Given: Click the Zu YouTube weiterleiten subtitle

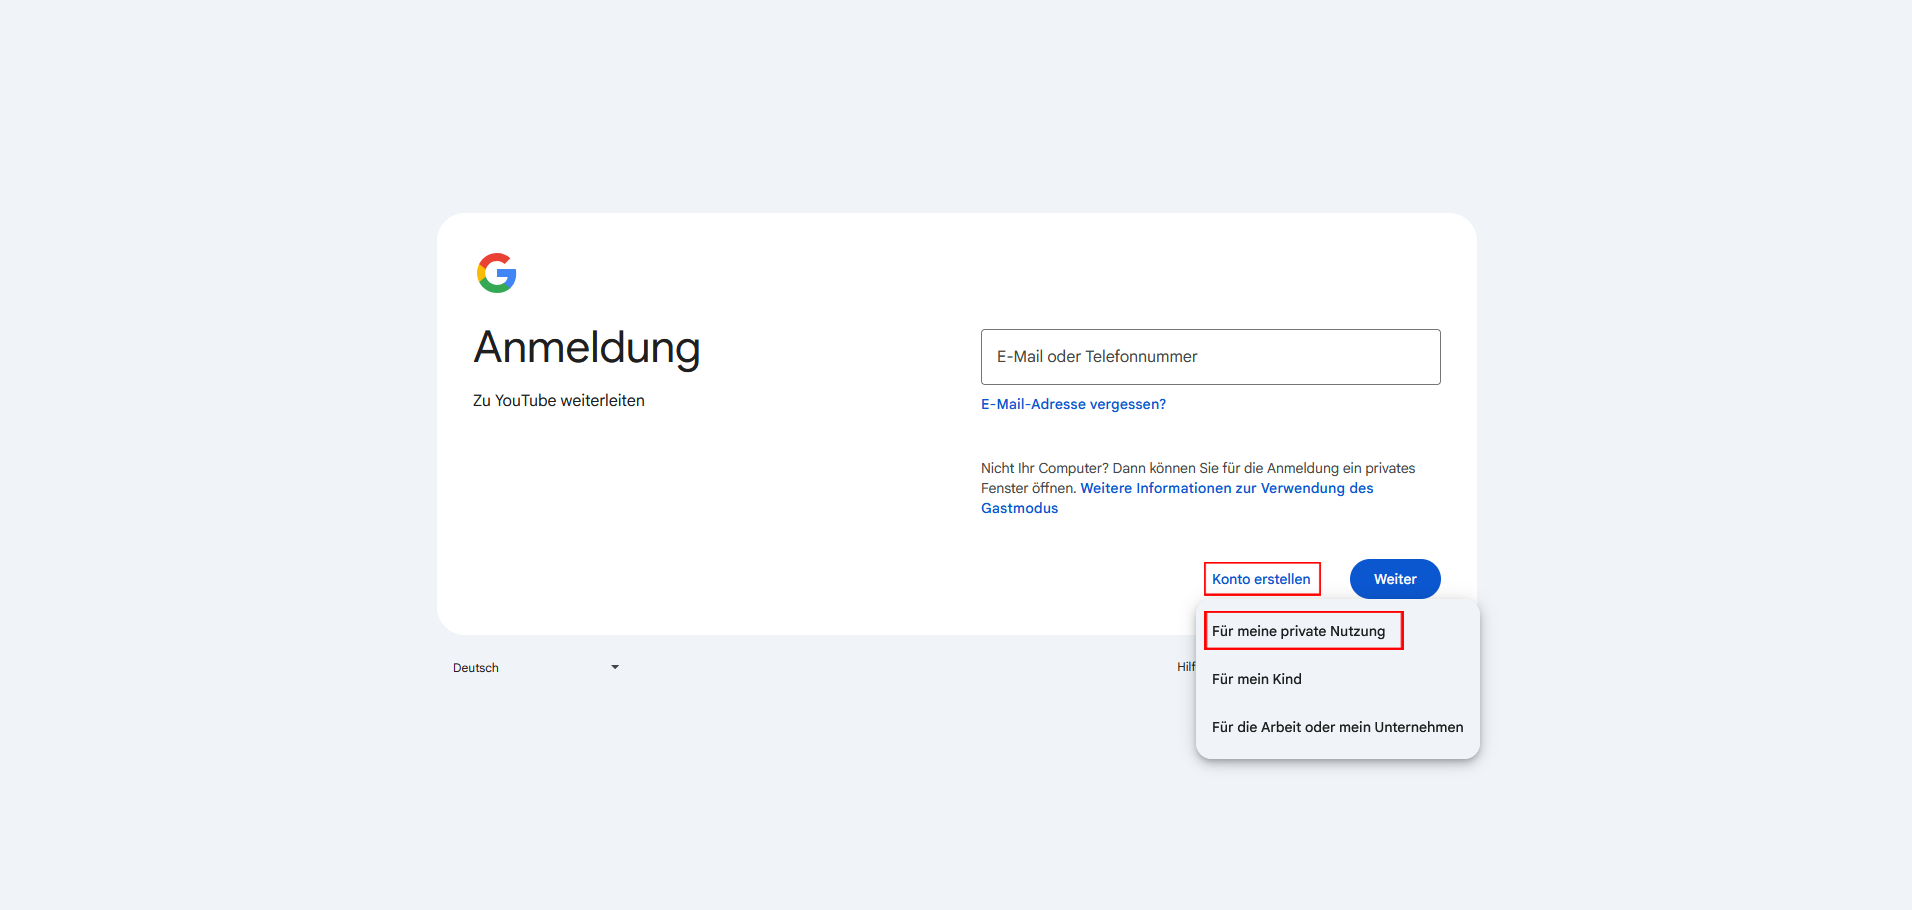Looking at the screenshot, I should pos(558,400).
